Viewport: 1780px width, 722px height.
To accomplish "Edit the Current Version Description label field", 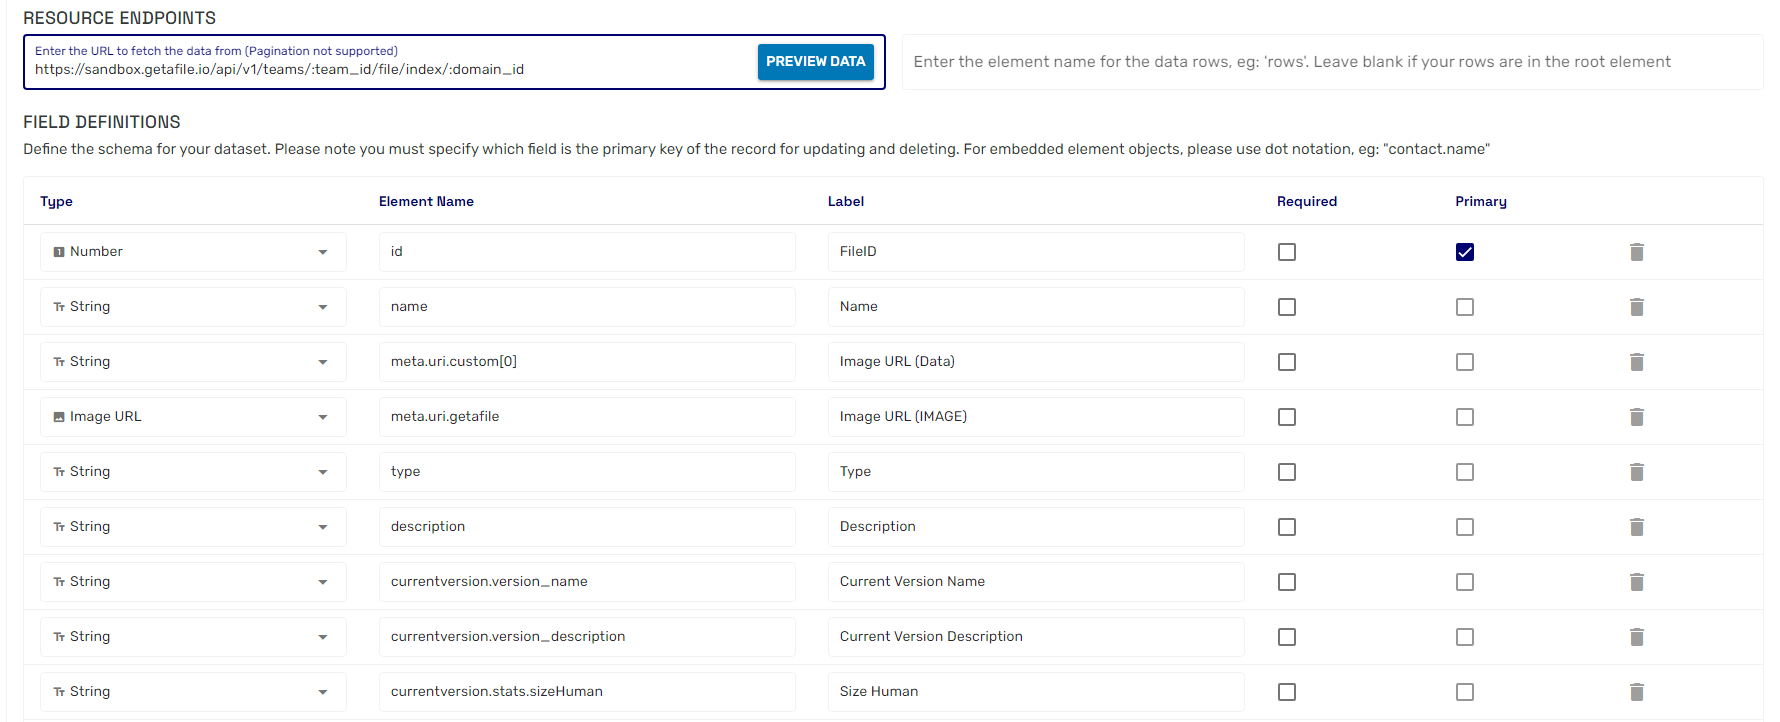I will (1035, 637).
